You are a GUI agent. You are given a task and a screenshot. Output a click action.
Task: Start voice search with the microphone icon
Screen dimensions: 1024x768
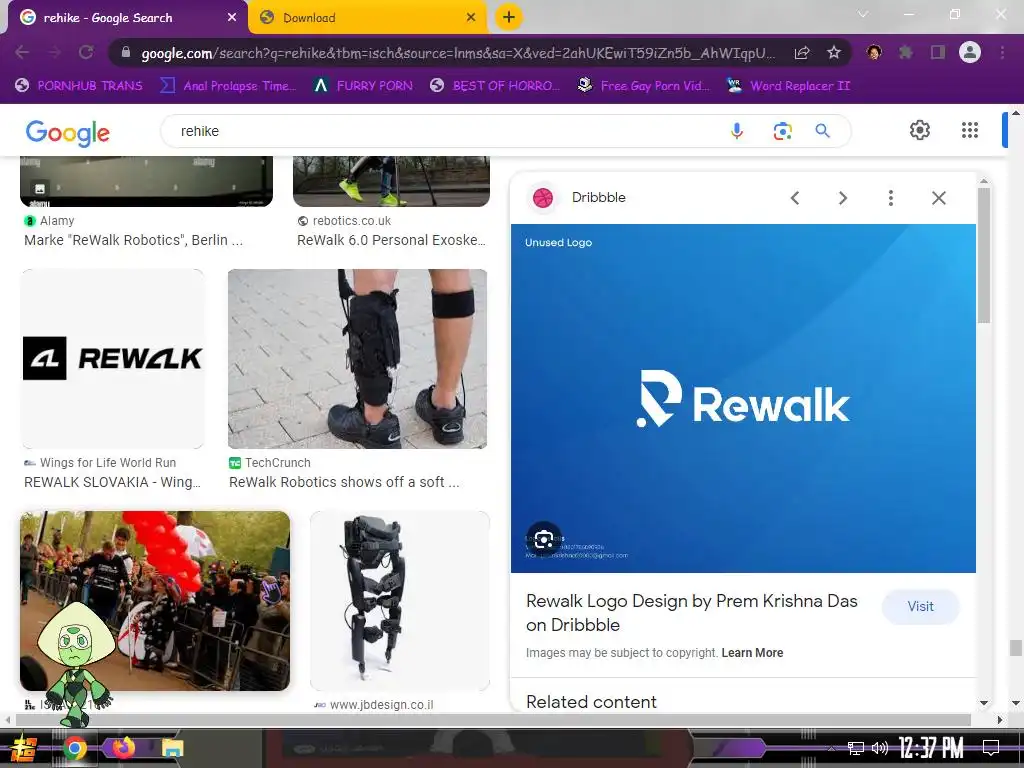(x=737, y=131)
